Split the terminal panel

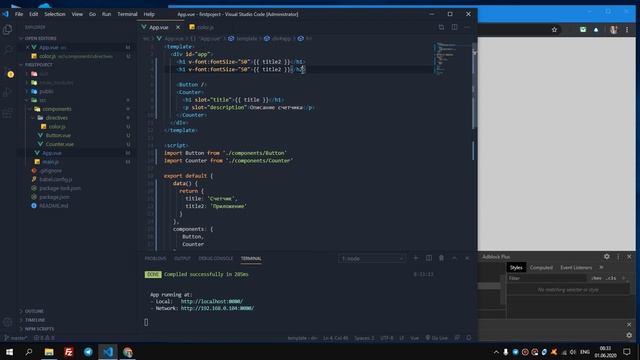coord(429,258)
